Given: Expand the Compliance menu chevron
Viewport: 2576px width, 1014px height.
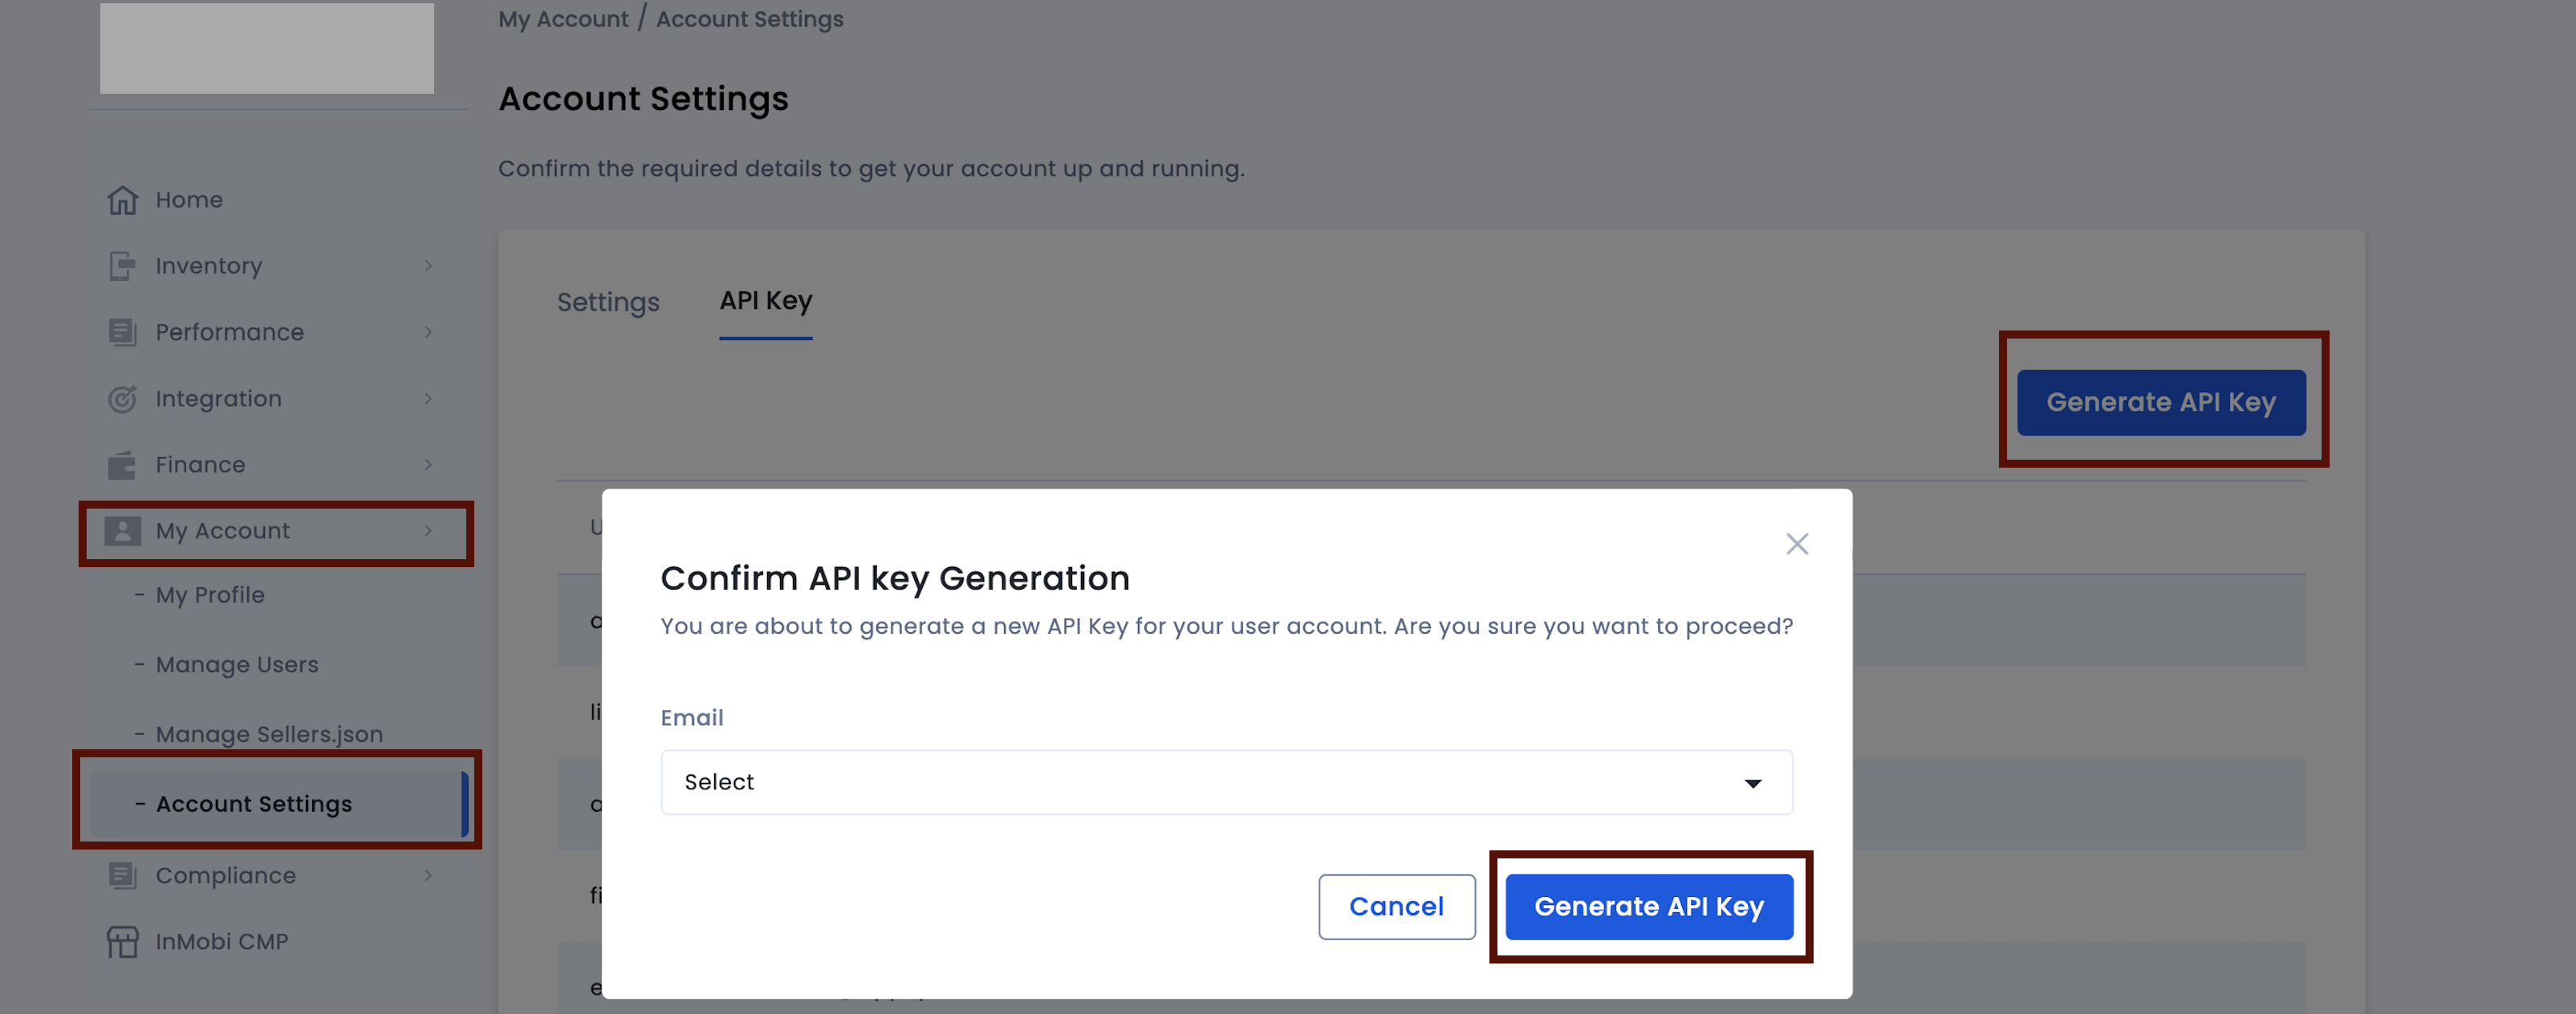Looking at the screenshot, I should click(428, 876).
